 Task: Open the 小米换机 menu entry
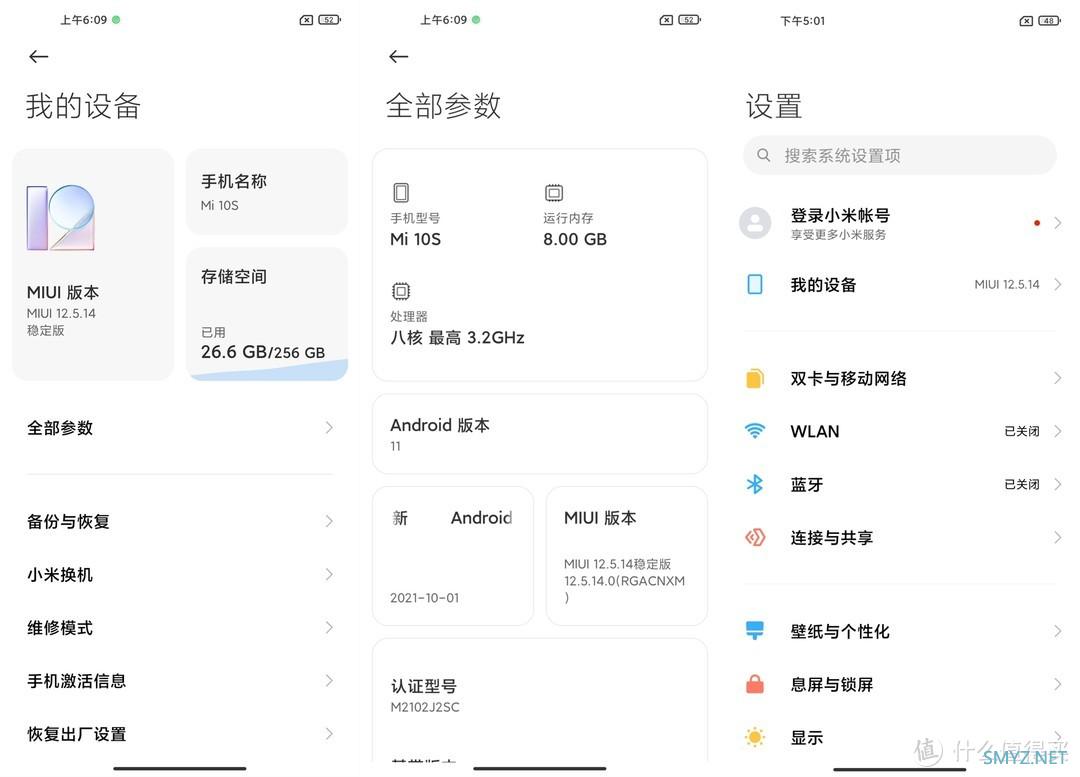(180, 574)
